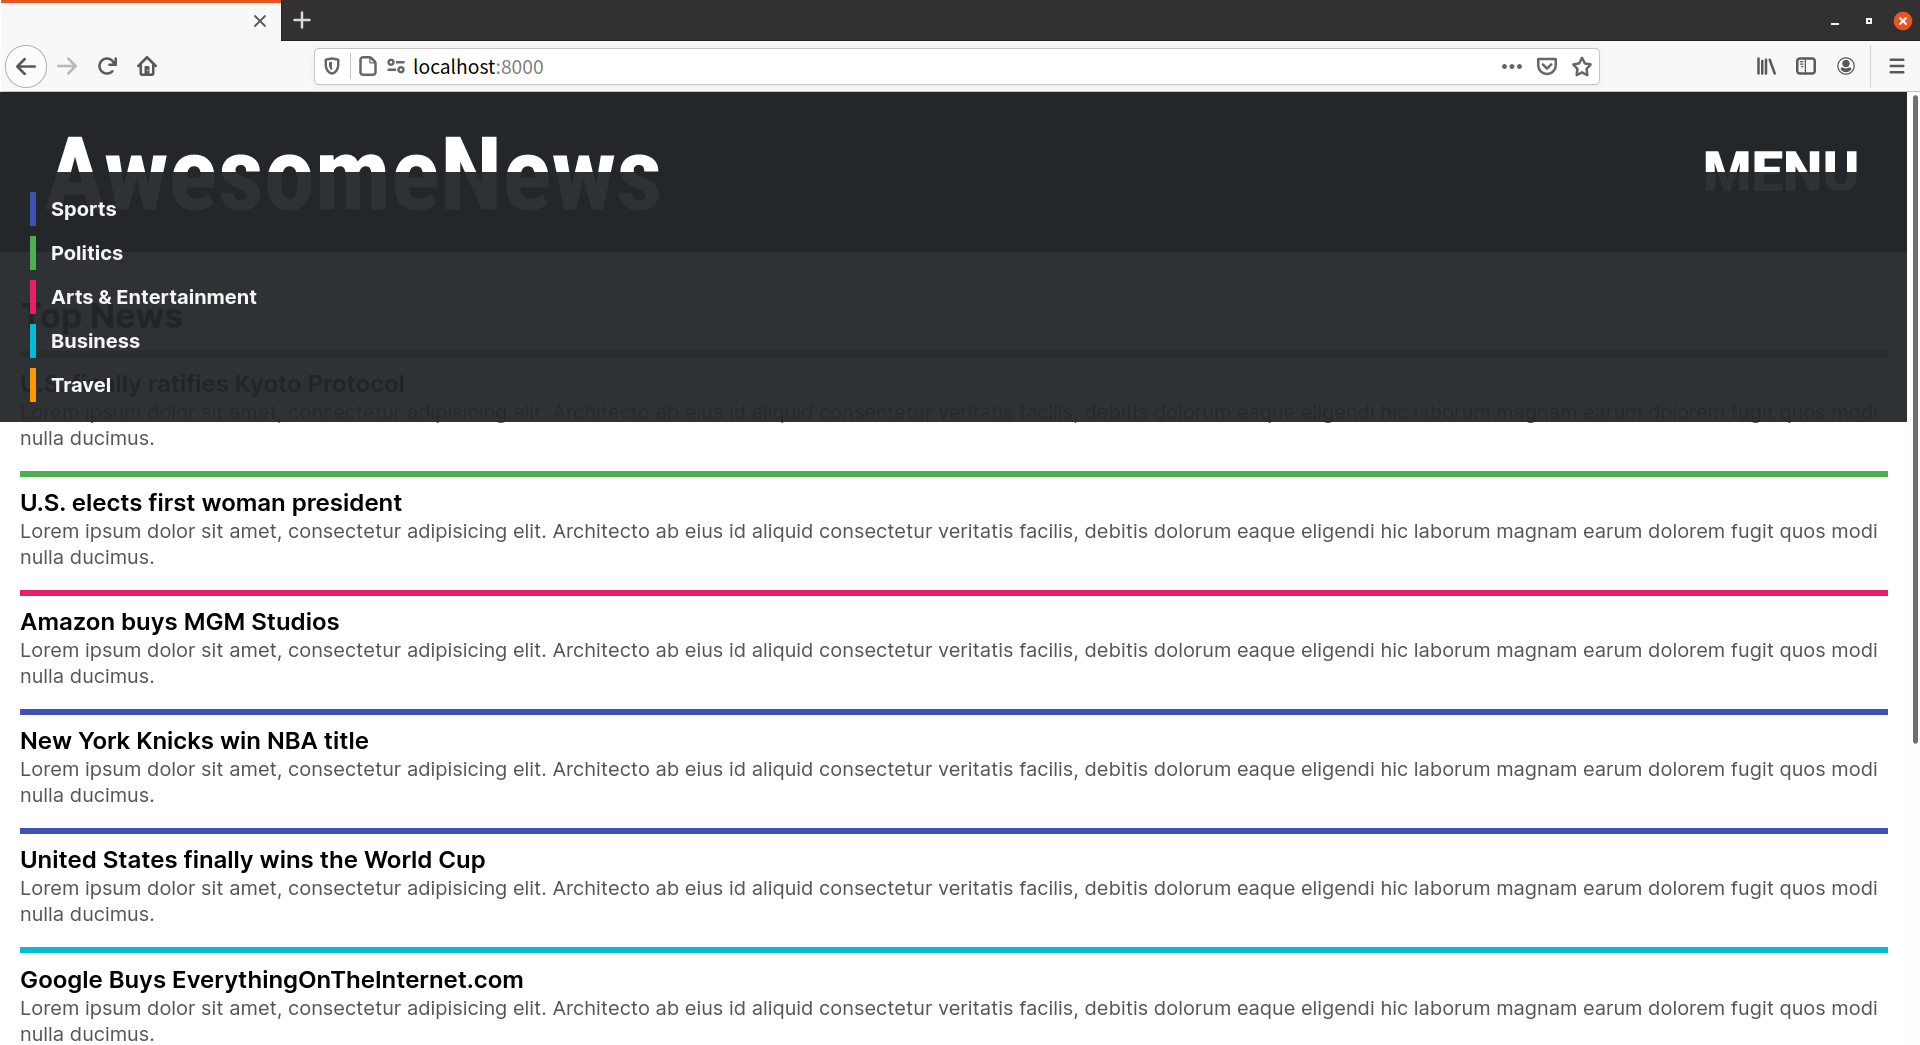Open tracking protection shield icon
The width and height of the screenshot is (1920, 1045).
point(332,67)
